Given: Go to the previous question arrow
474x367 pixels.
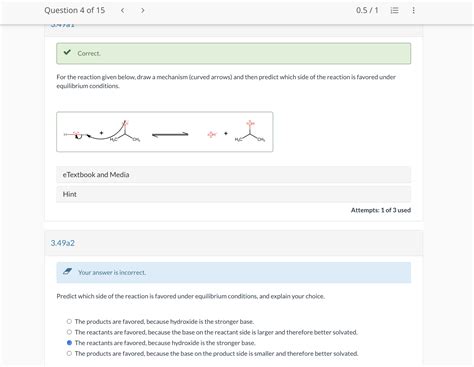Looking at the screenshot, I should [123, 10].
